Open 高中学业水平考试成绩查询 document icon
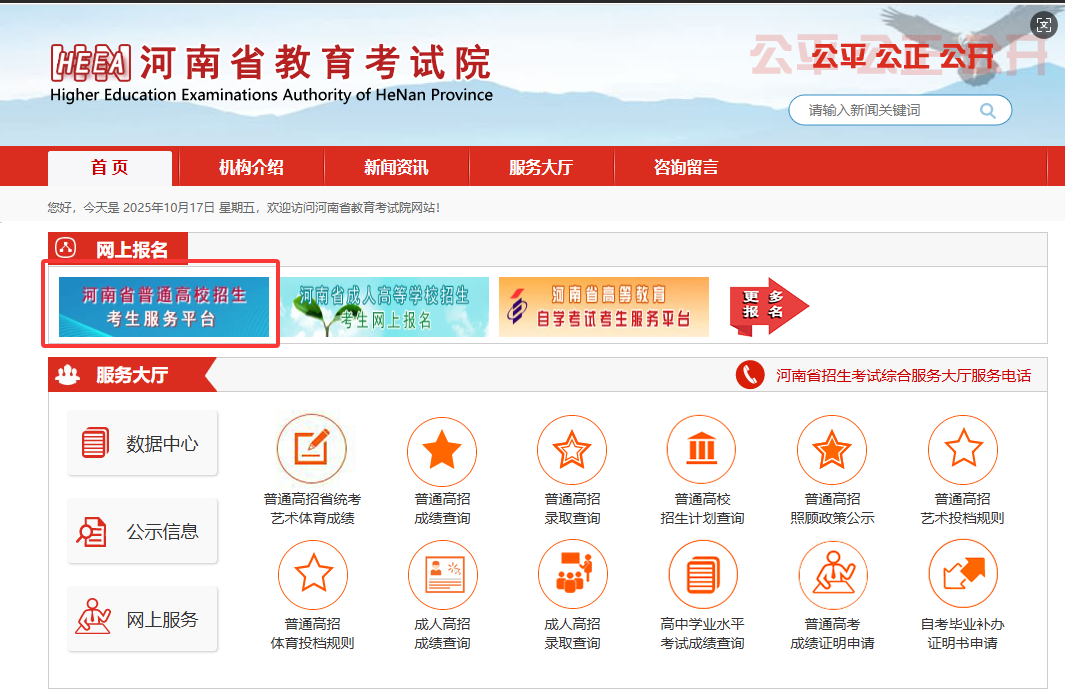This screenshot has height=698, width=1065. [702, 575]
